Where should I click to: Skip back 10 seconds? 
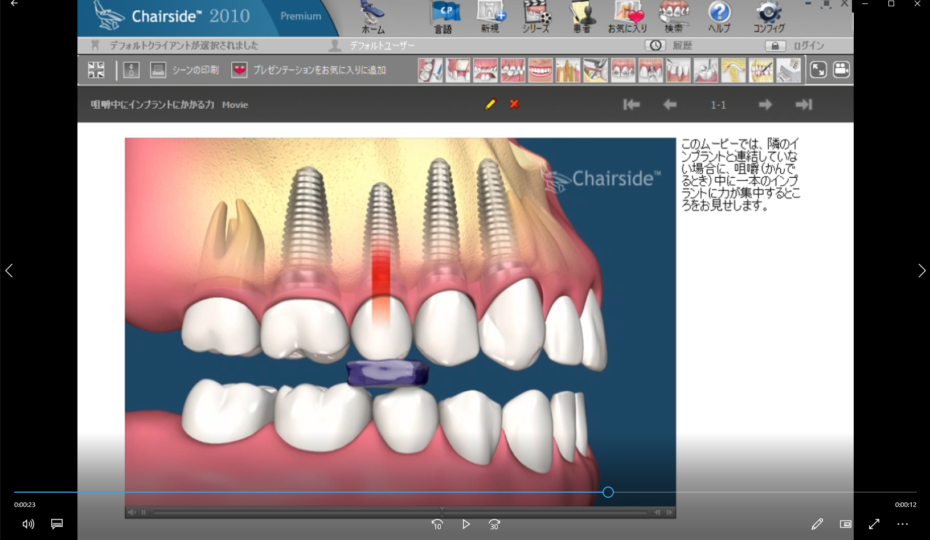tap(437, 524)
